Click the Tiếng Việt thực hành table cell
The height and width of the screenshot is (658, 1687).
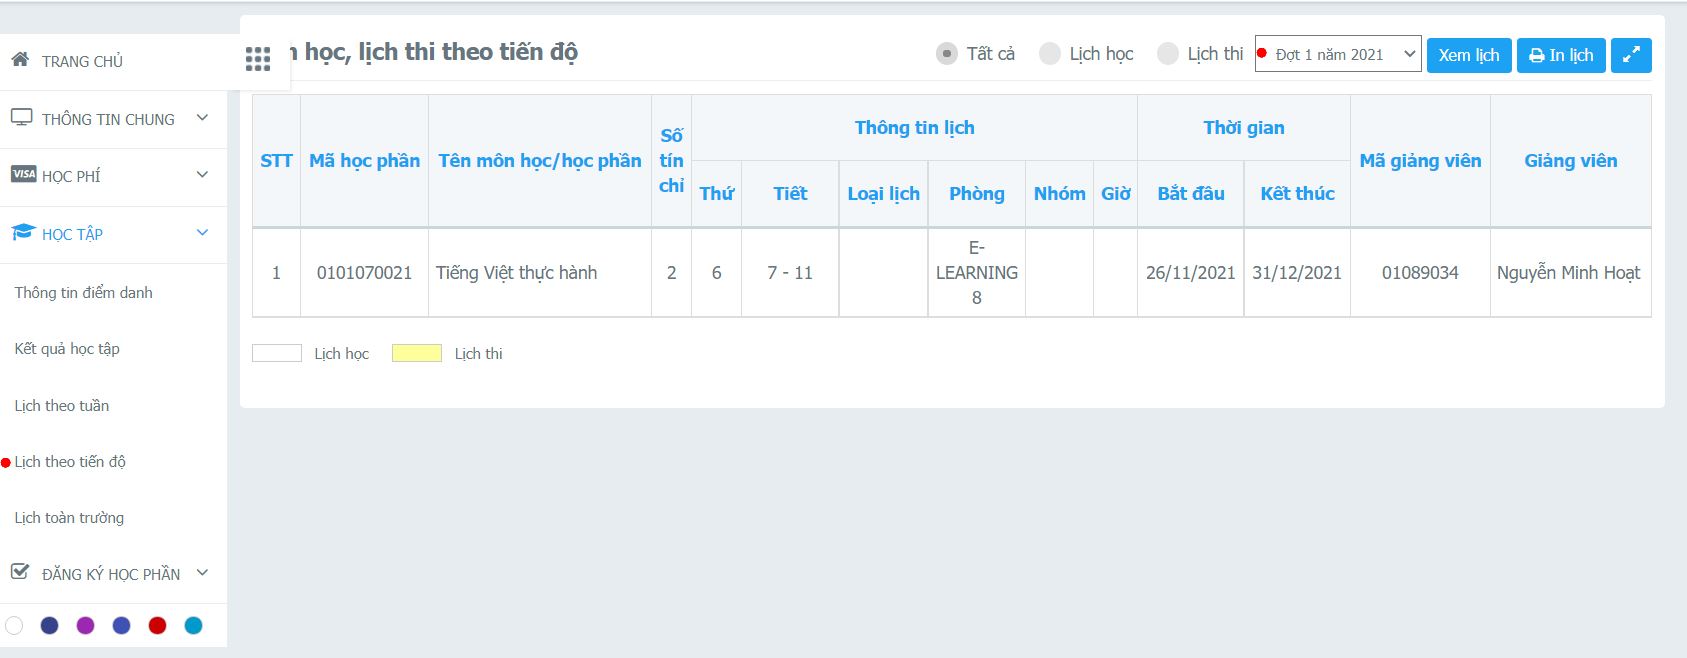pyautogui.click(x=516, y=273)
